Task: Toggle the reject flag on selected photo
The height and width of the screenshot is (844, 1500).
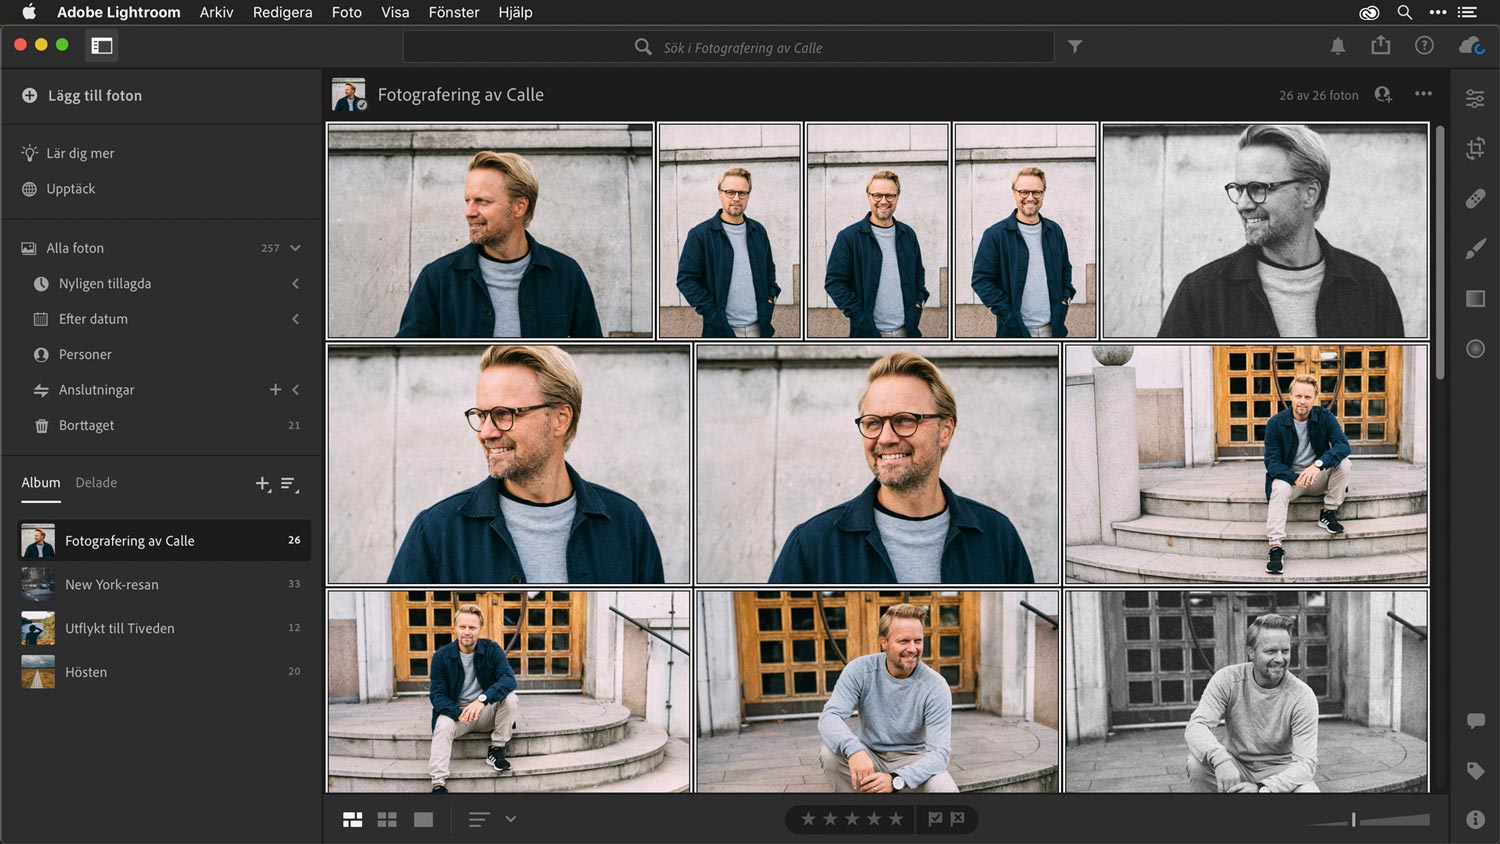Action: pyautogui.click(x=958, y=819)
